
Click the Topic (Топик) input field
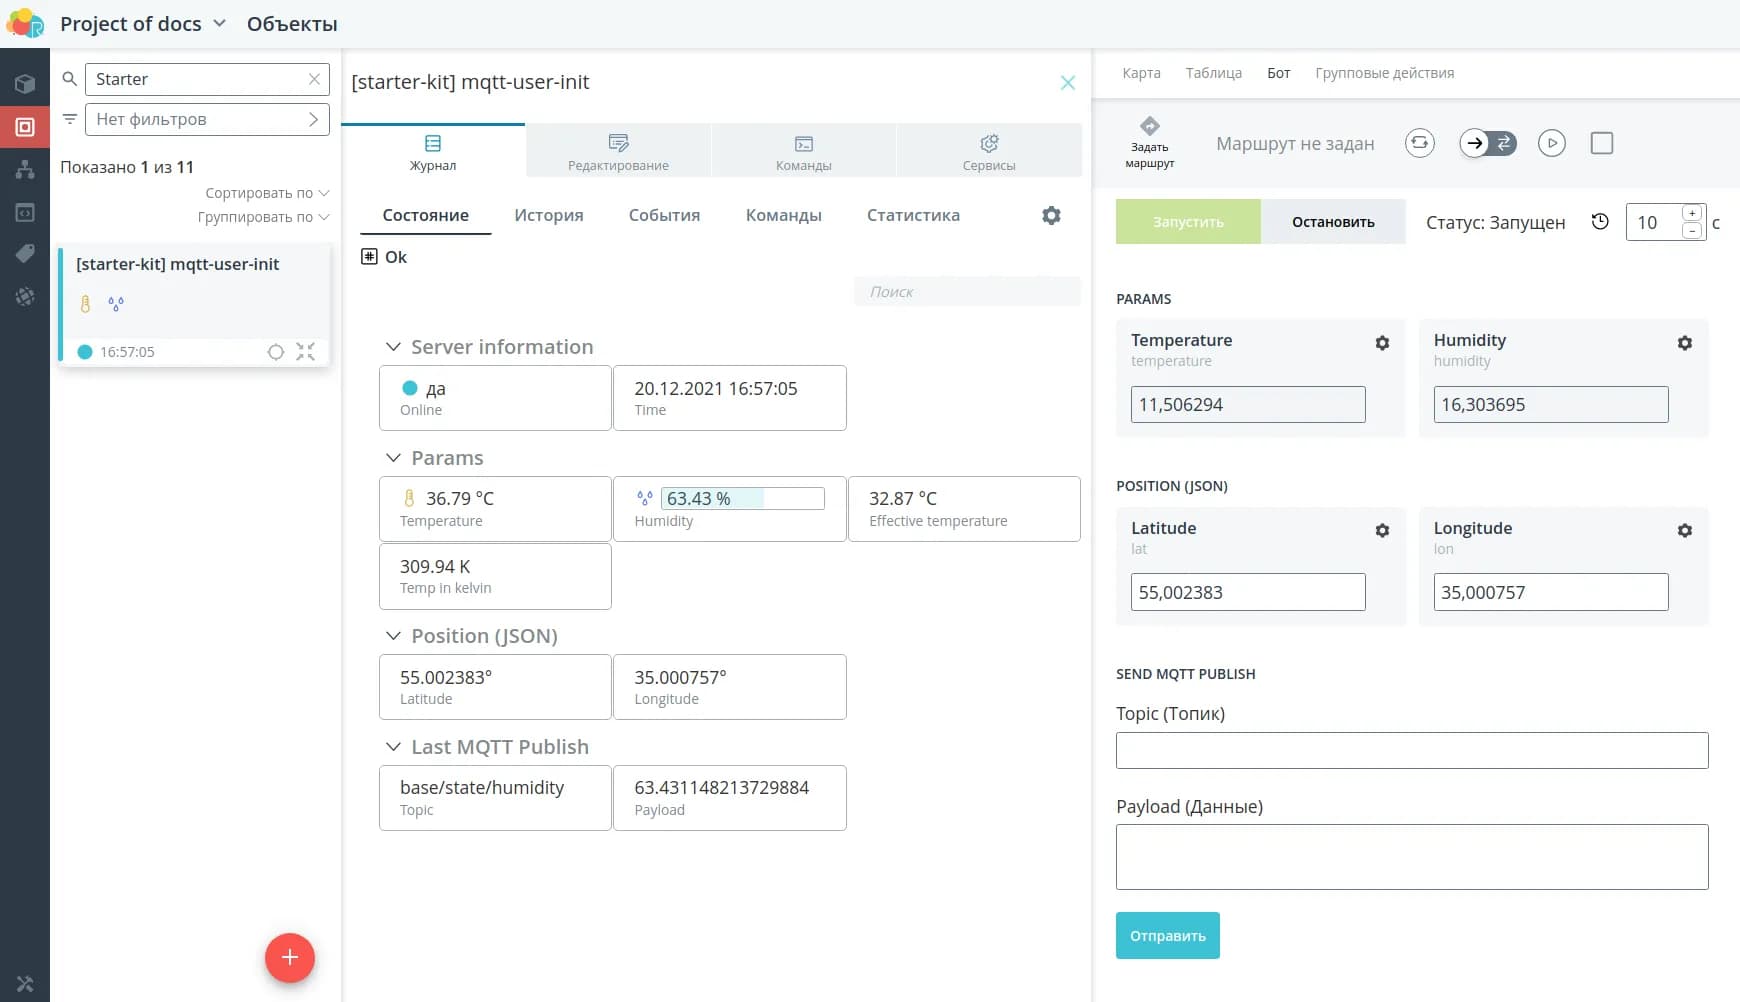click(x=1411, y=750)
